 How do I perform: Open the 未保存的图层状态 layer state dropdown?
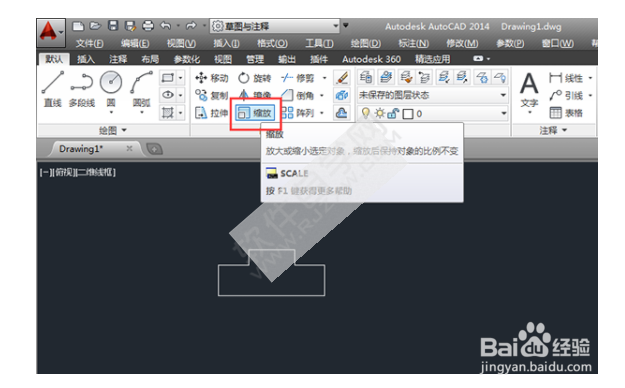pos(432,95)
